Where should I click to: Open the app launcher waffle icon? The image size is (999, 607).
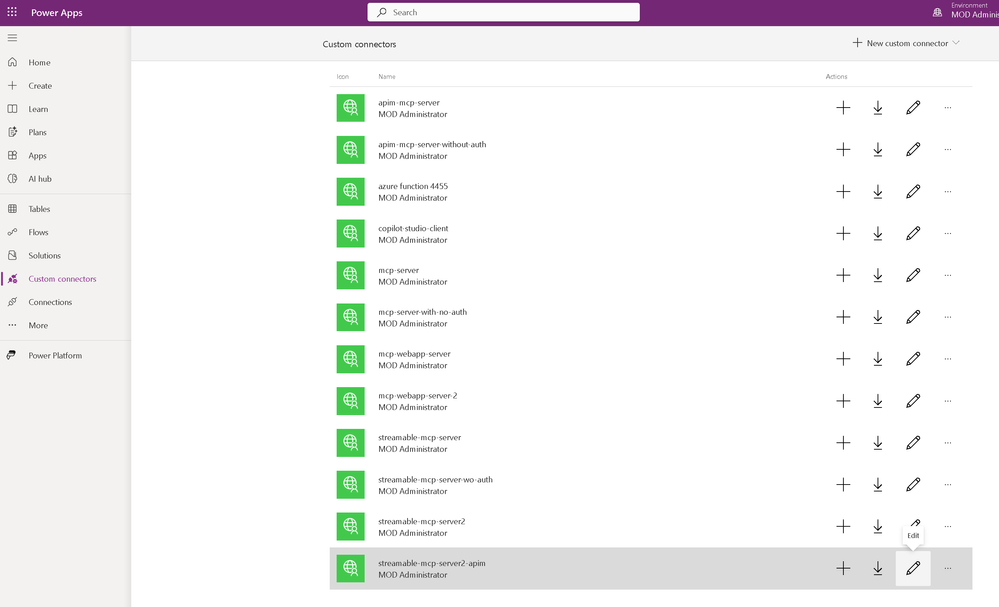(12, 12)
